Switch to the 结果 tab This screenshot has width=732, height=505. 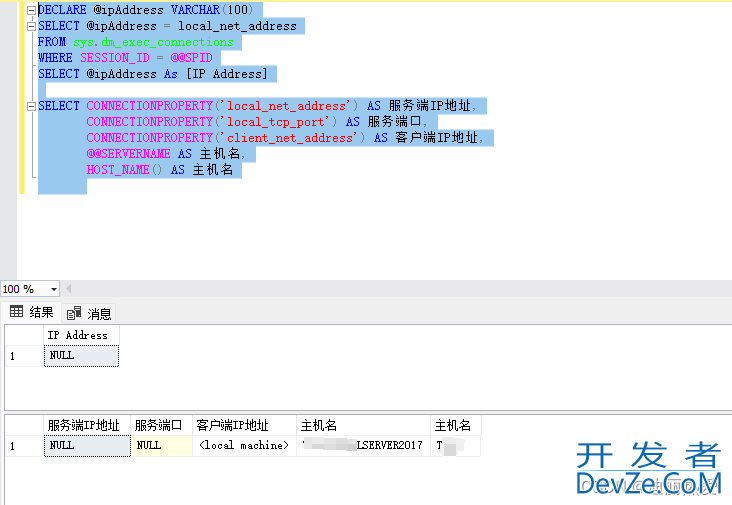click(32, 312)
